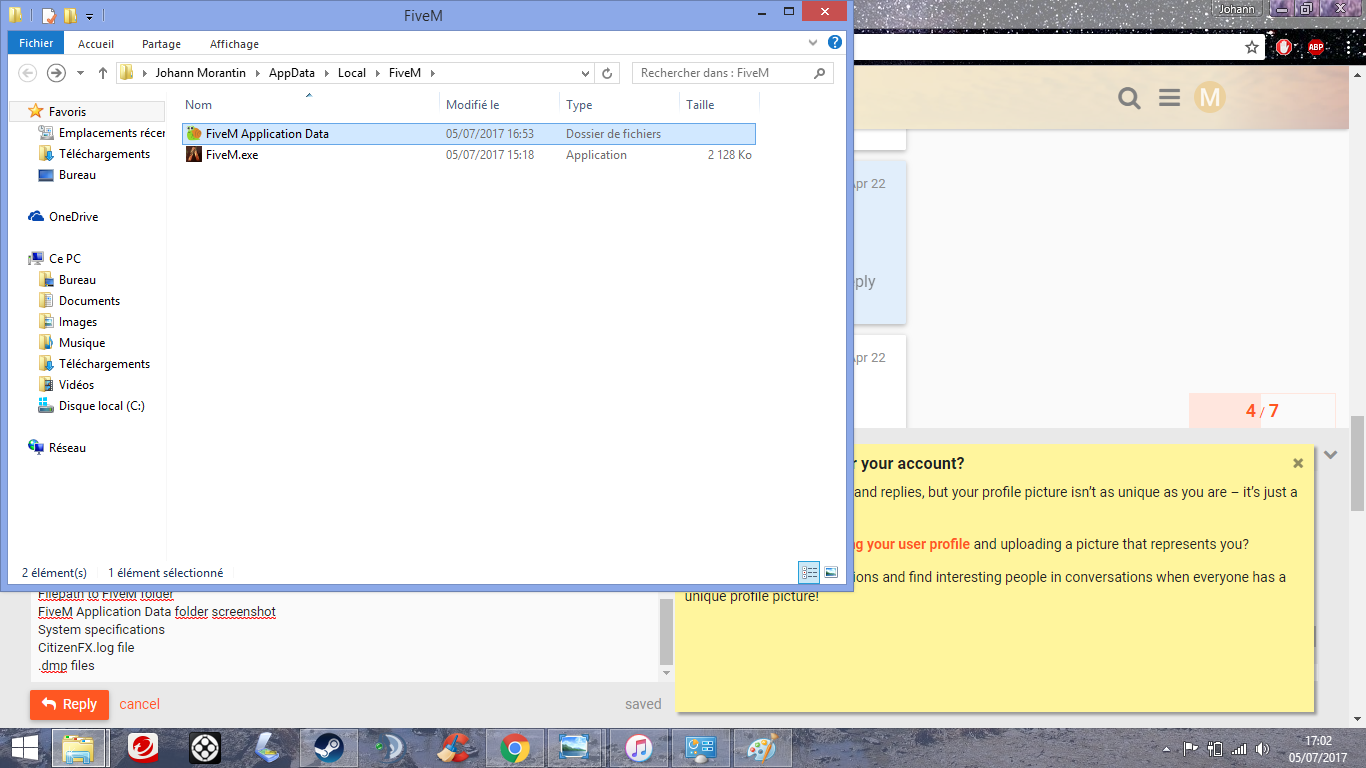Open iTunes from the taskbar

coord(639,748)
